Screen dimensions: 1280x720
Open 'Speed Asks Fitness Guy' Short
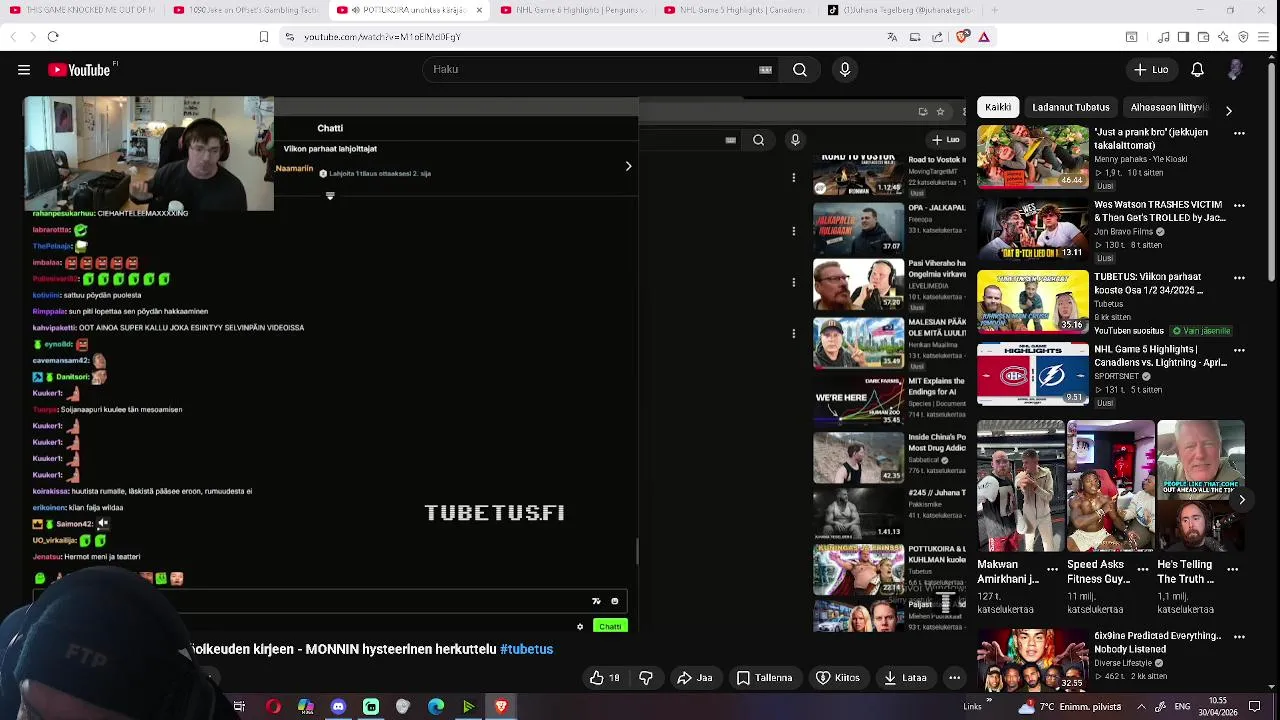click(1110, 486)
